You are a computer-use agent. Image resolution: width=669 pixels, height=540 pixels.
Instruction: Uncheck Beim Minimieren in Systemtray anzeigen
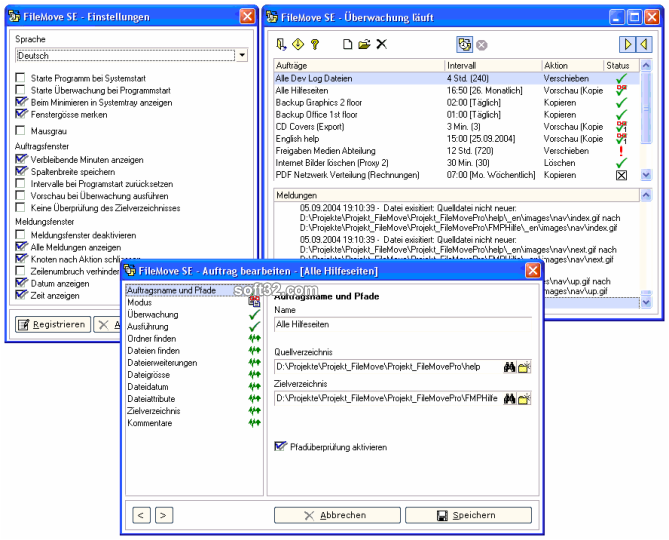[x=20, y=102]
